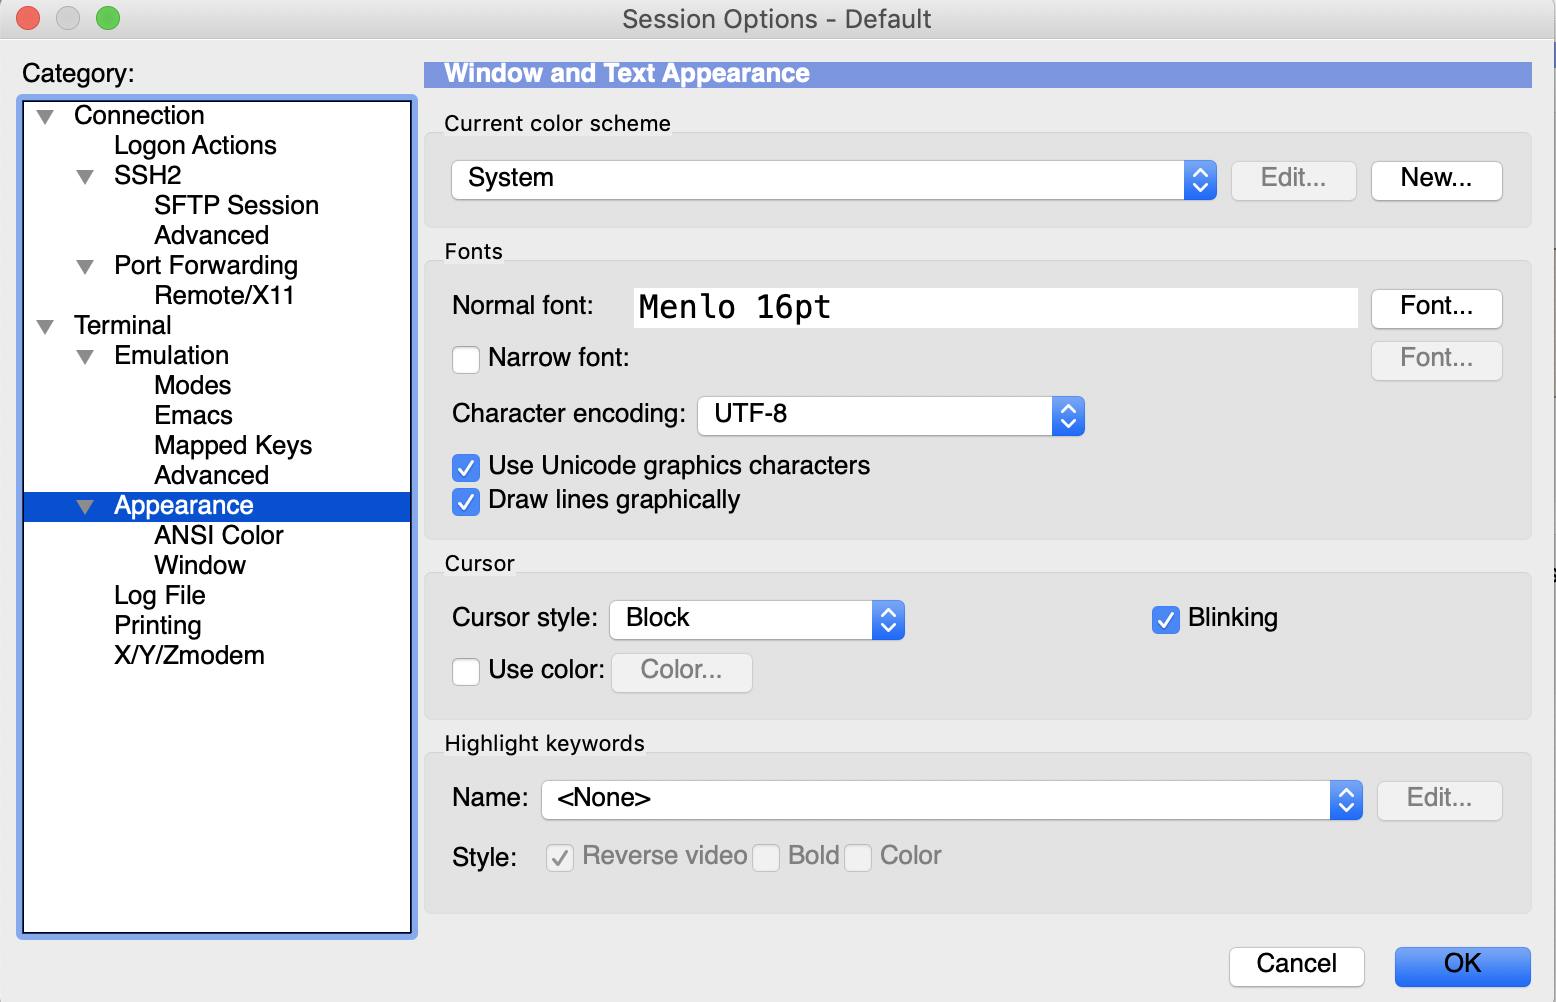
Task: Open the Logon Actions settings
Action: click(x=195, y=145)
